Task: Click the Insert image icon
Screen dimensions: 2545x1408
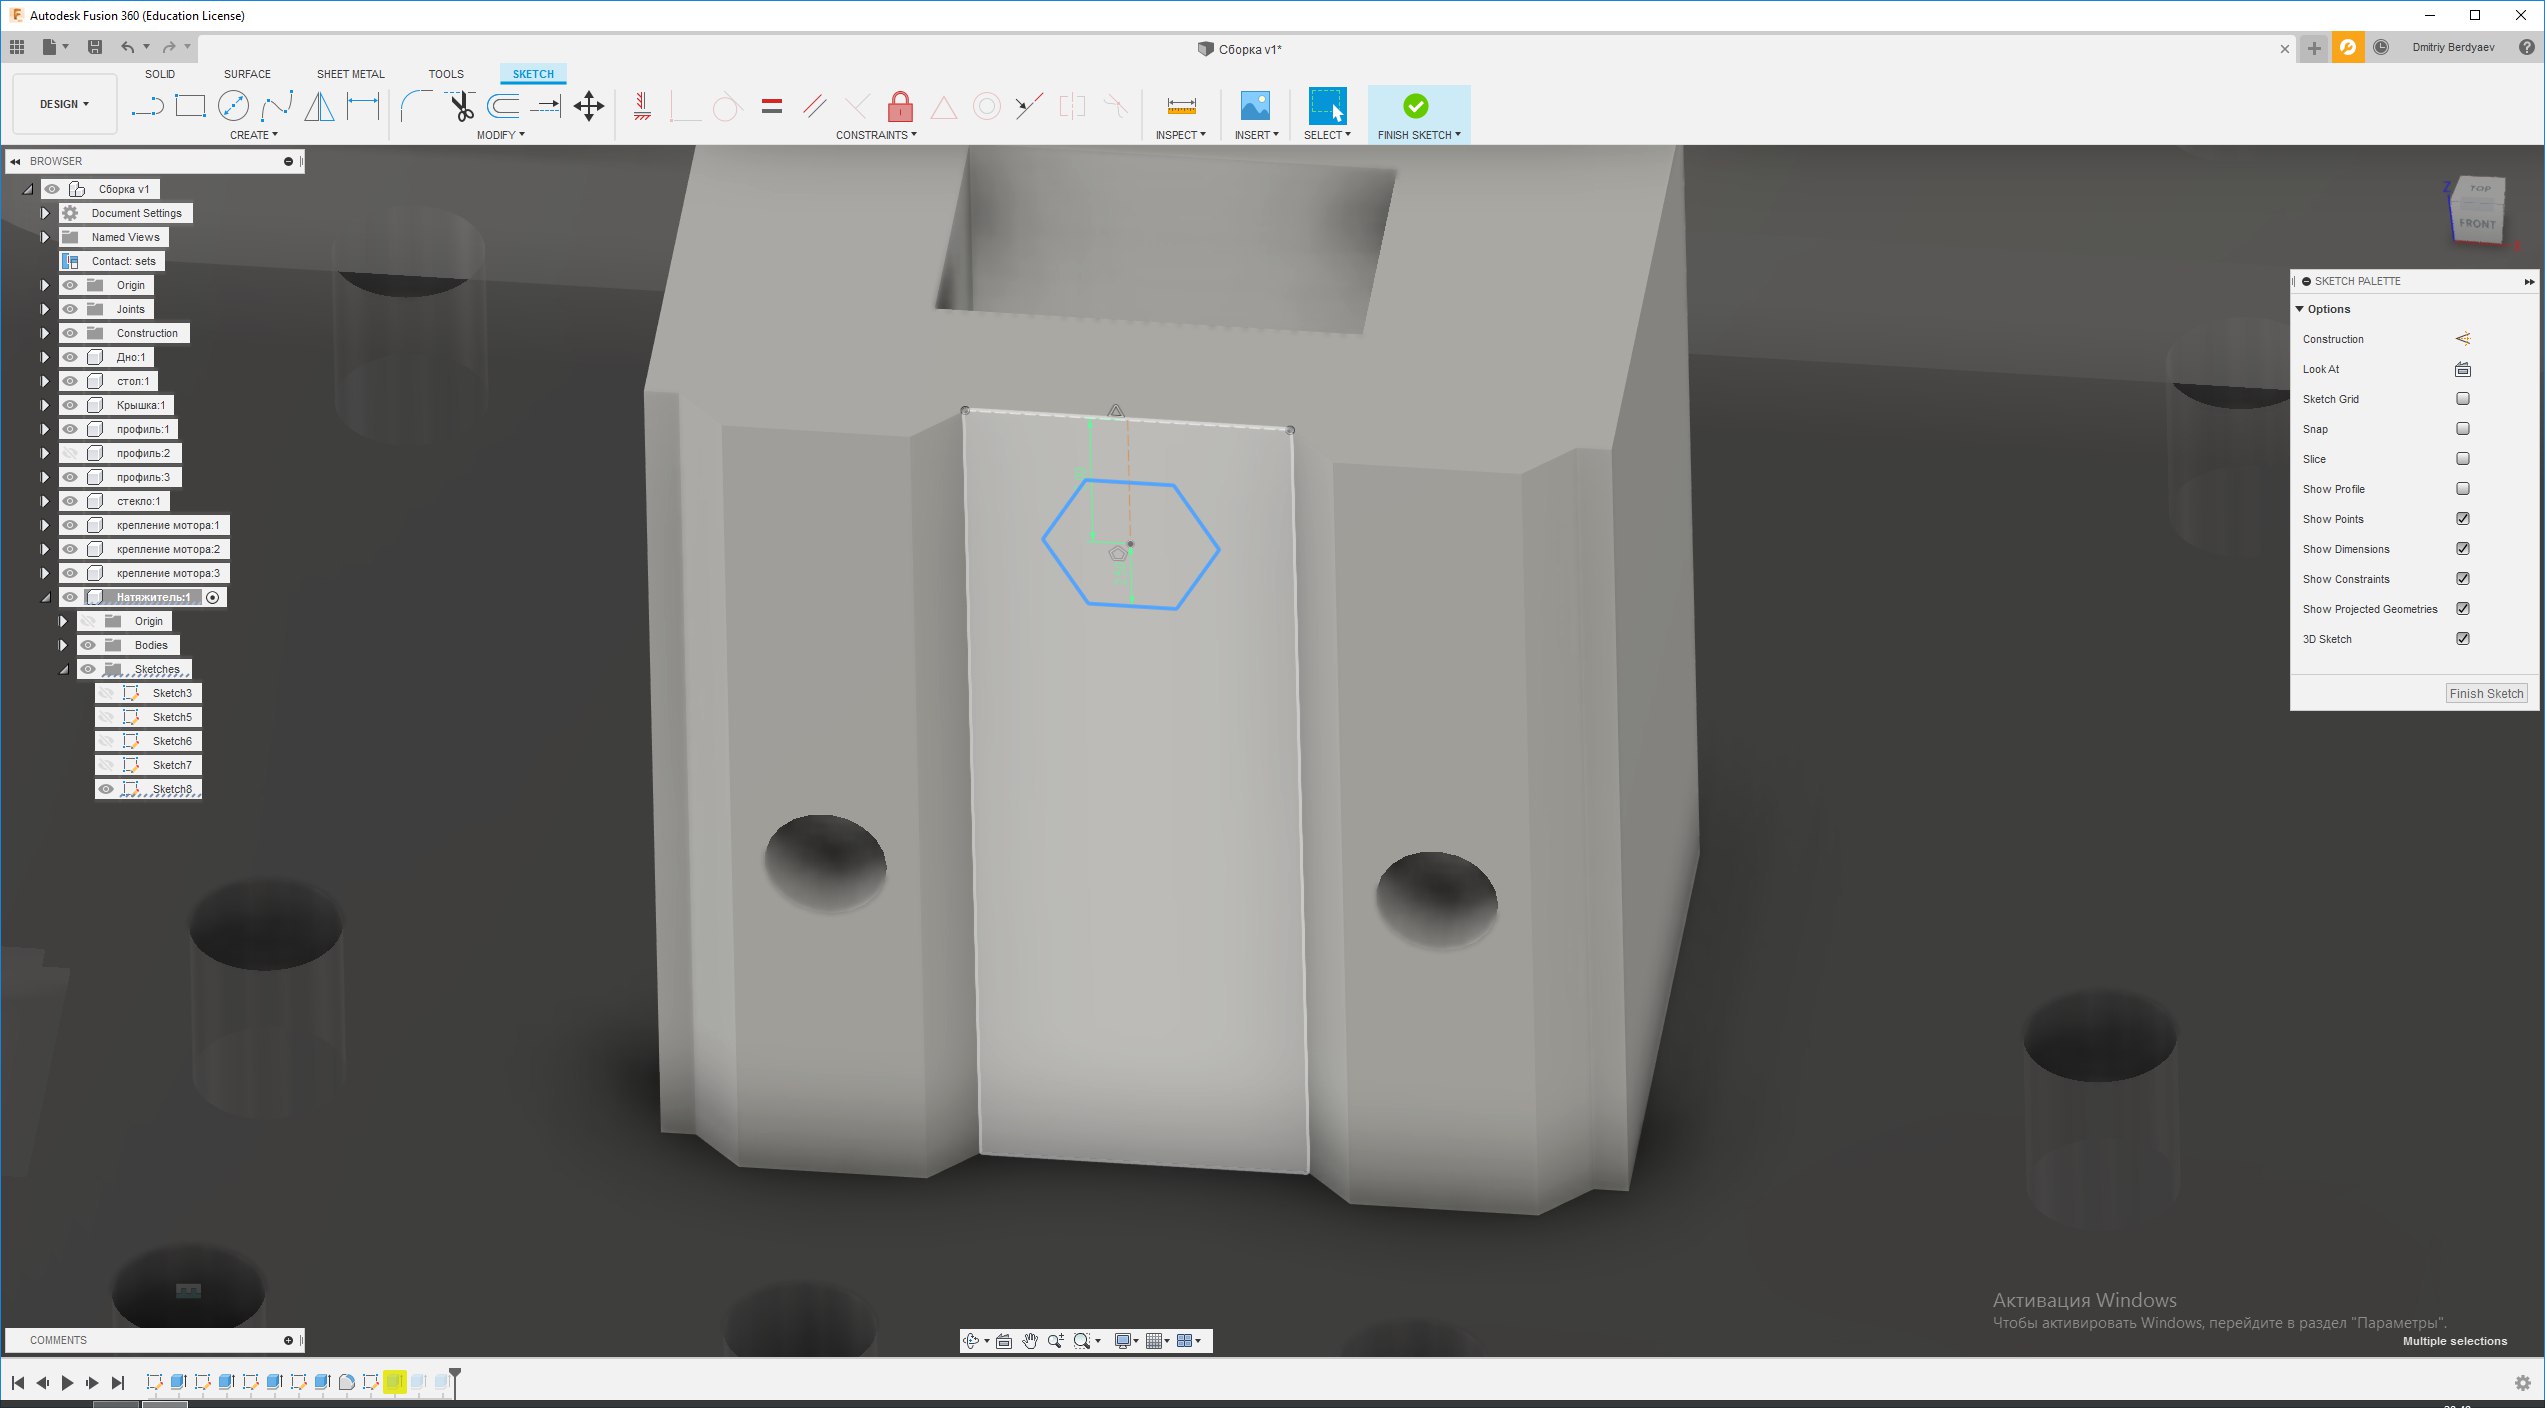Action: pos(1255,106)
